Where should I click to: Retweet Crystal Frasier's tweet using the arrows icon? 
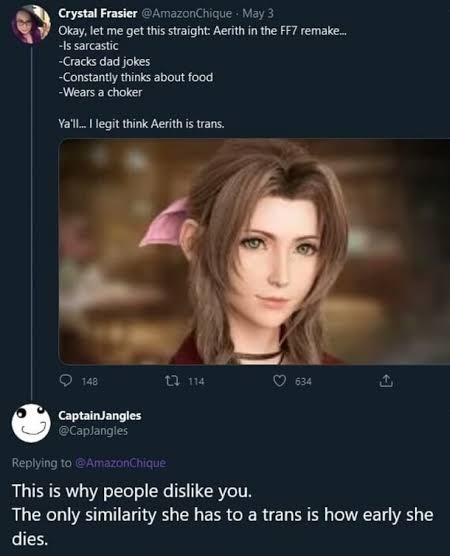pyautogui.click(x=172, y=381)
